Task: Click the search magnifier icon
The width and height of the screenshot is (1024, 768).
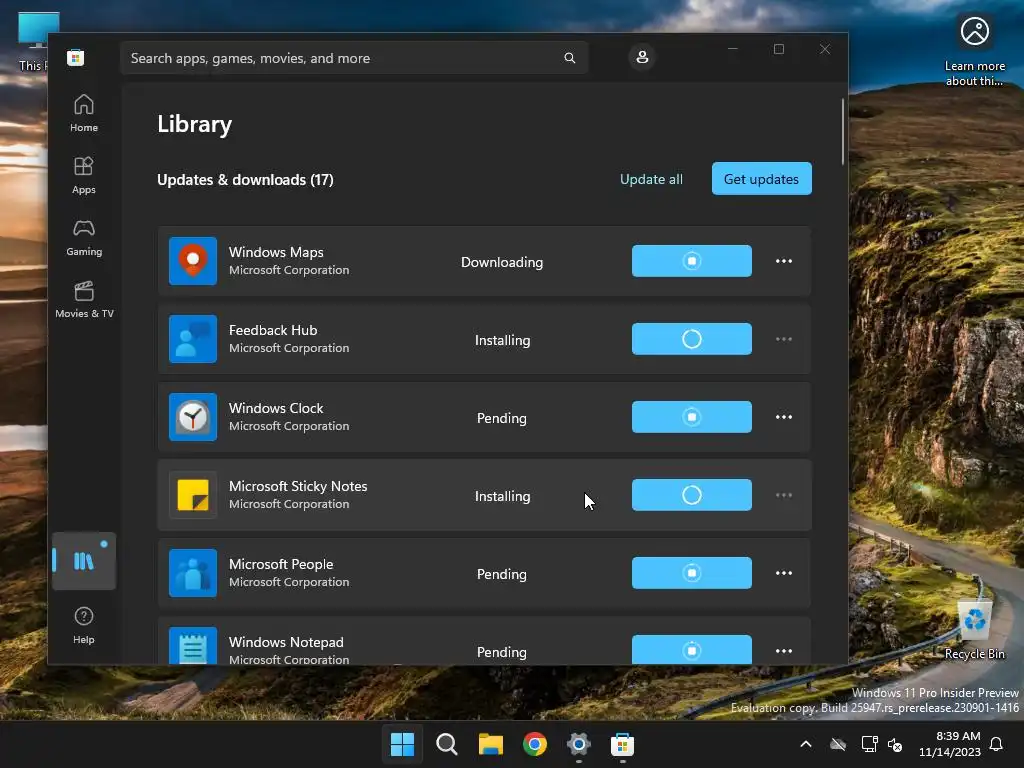Action: coord(569,58)
